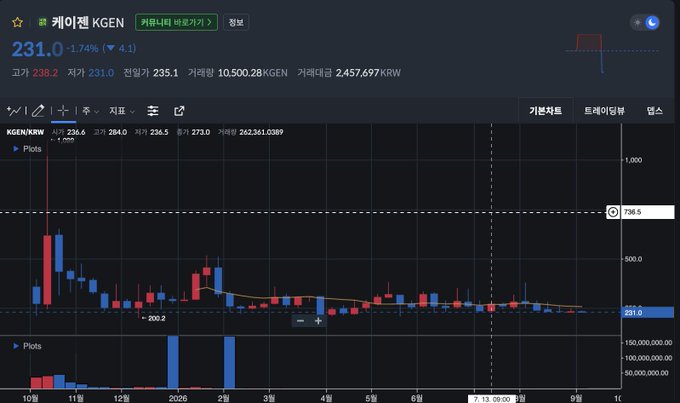Add KGEN to favorites with the star icon

[x=17, y=22]
